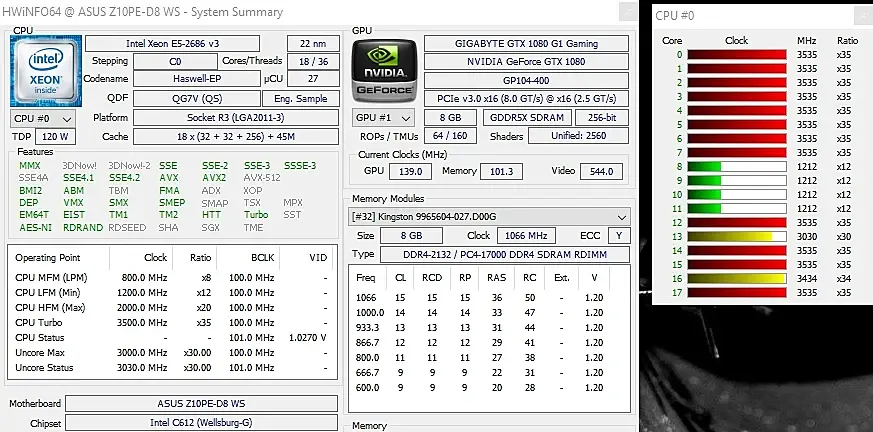Click the DDR4-2132 / PC4-17000 type field

505,254
